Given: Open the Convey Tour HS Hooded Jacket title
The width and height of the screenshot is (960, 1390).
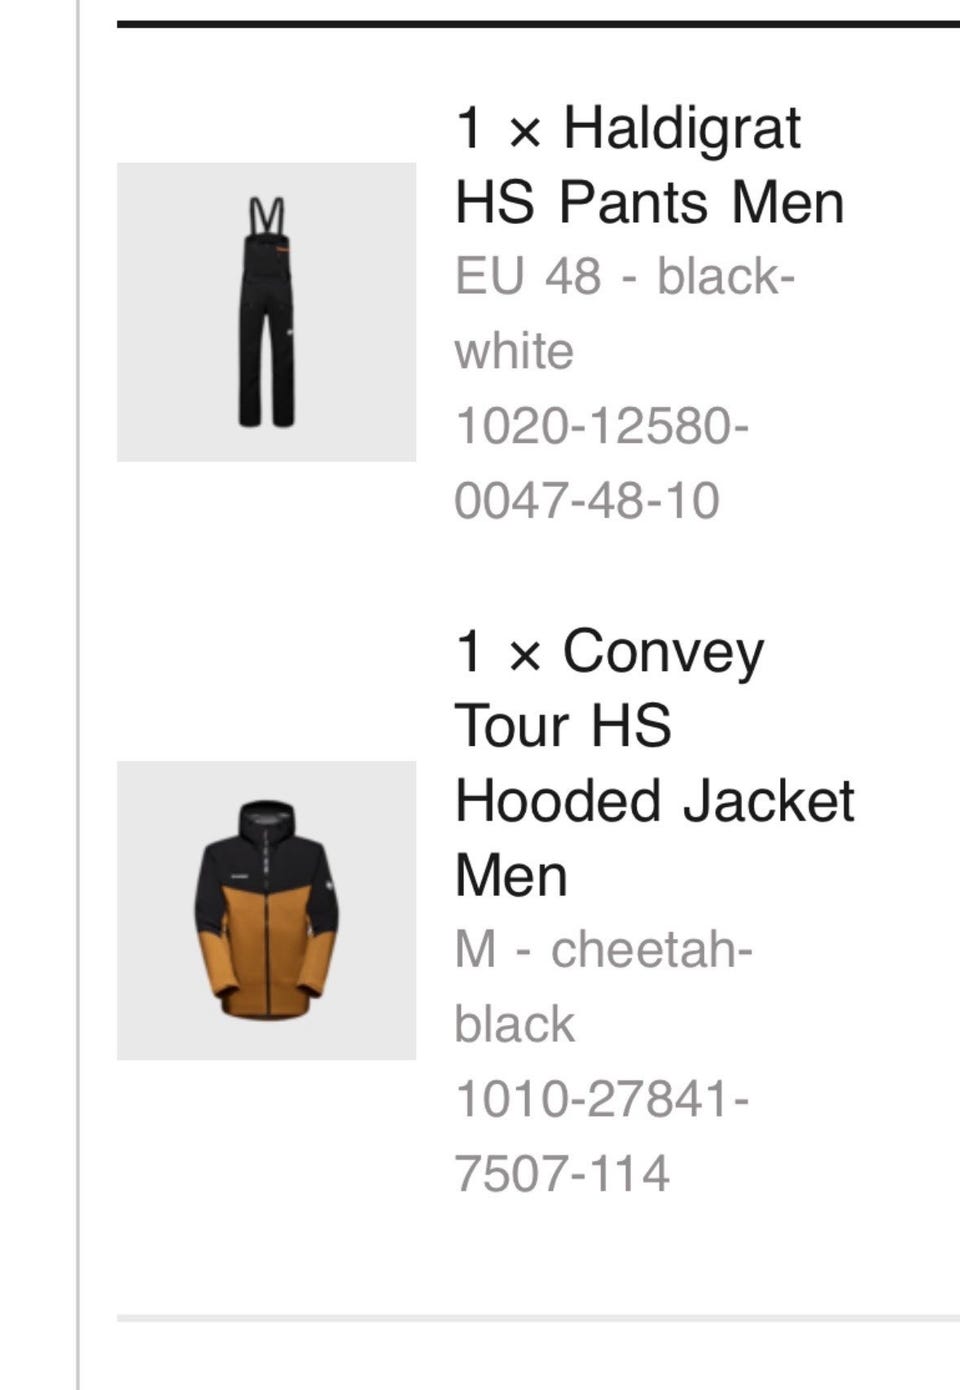Looking at the screenshot, I should click(655, 762).
